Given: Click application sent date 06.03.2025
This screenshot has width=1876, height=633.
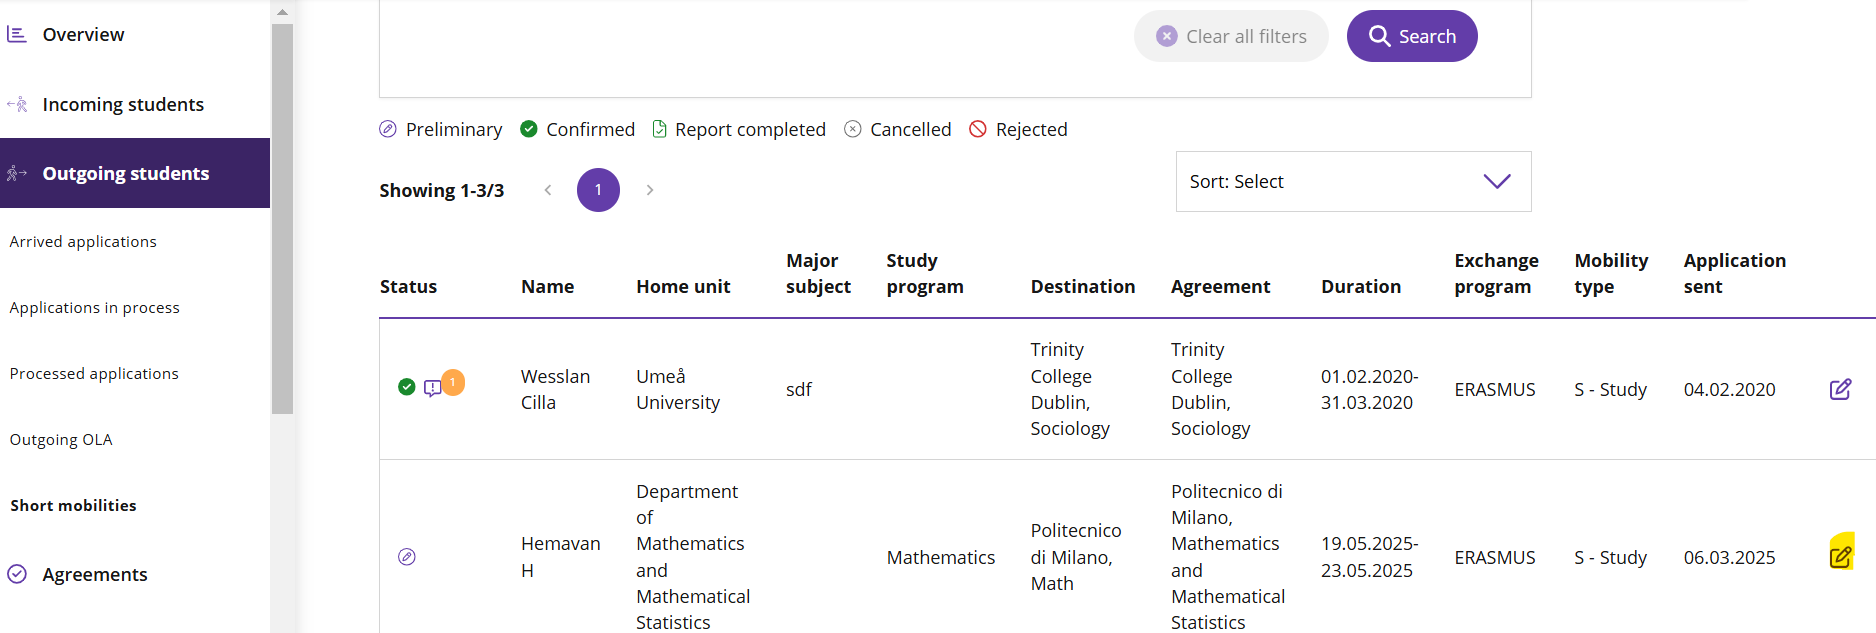Looking at the screenshot, I should (x=1729, y=558).
